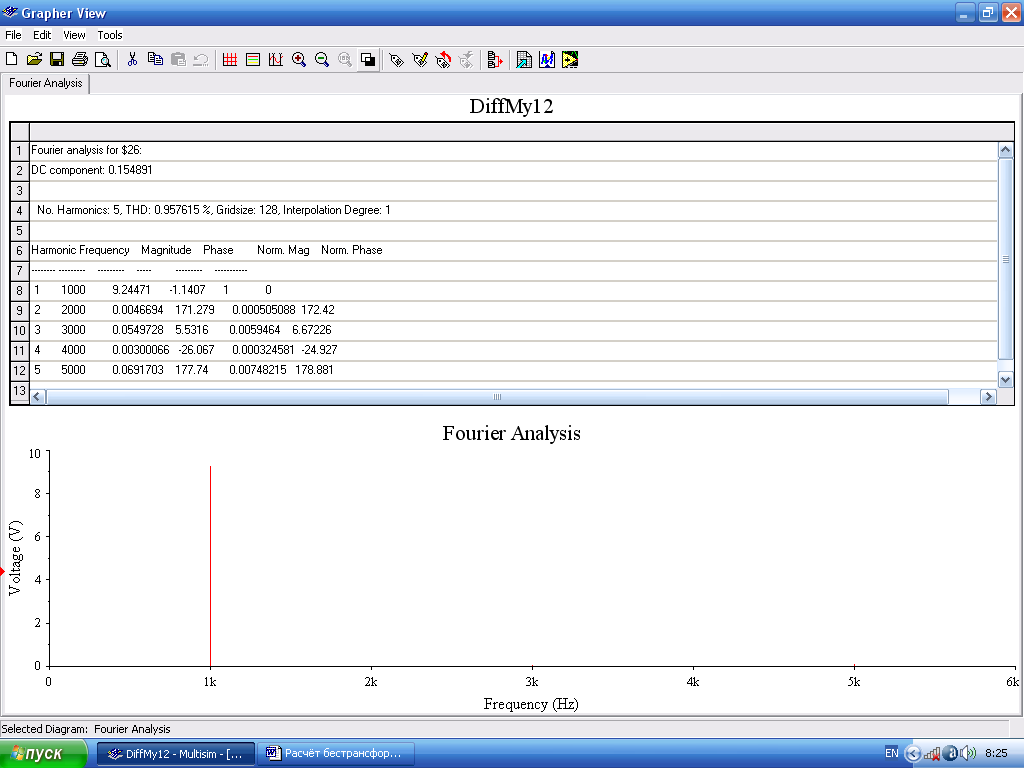Click the Cut scissors icon
The image size is (1024, 768).
[x=132, y=60]
